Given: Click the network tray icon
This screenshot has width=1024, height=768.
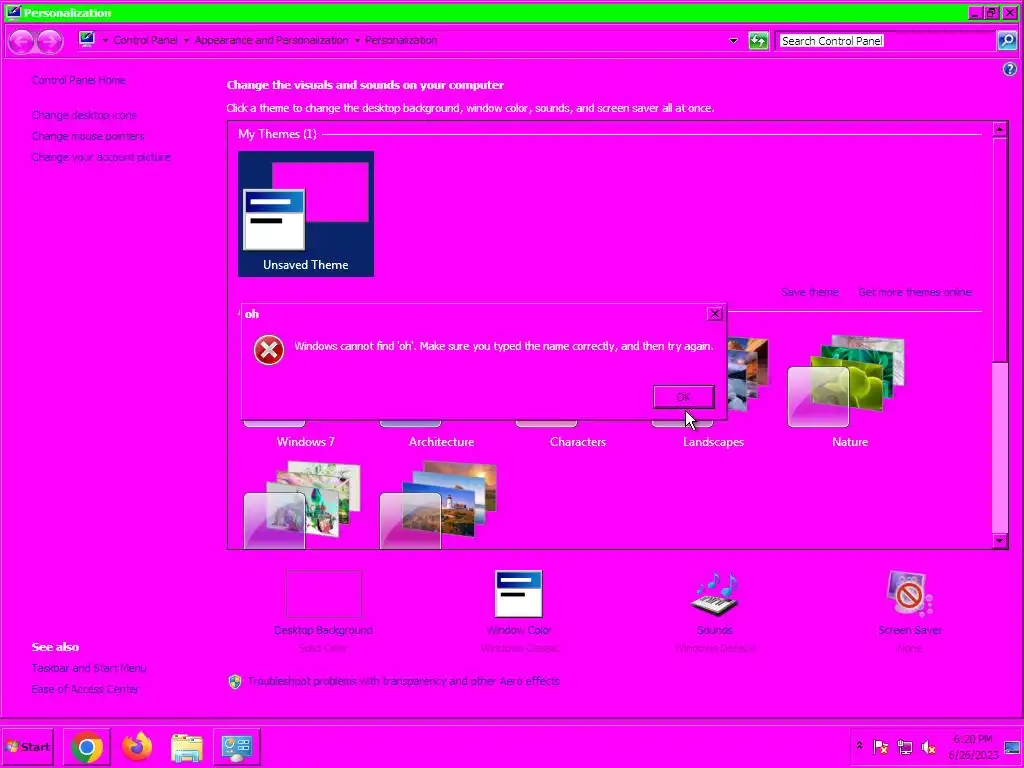Looking at the screenshot, I should [x=904, y=746].
